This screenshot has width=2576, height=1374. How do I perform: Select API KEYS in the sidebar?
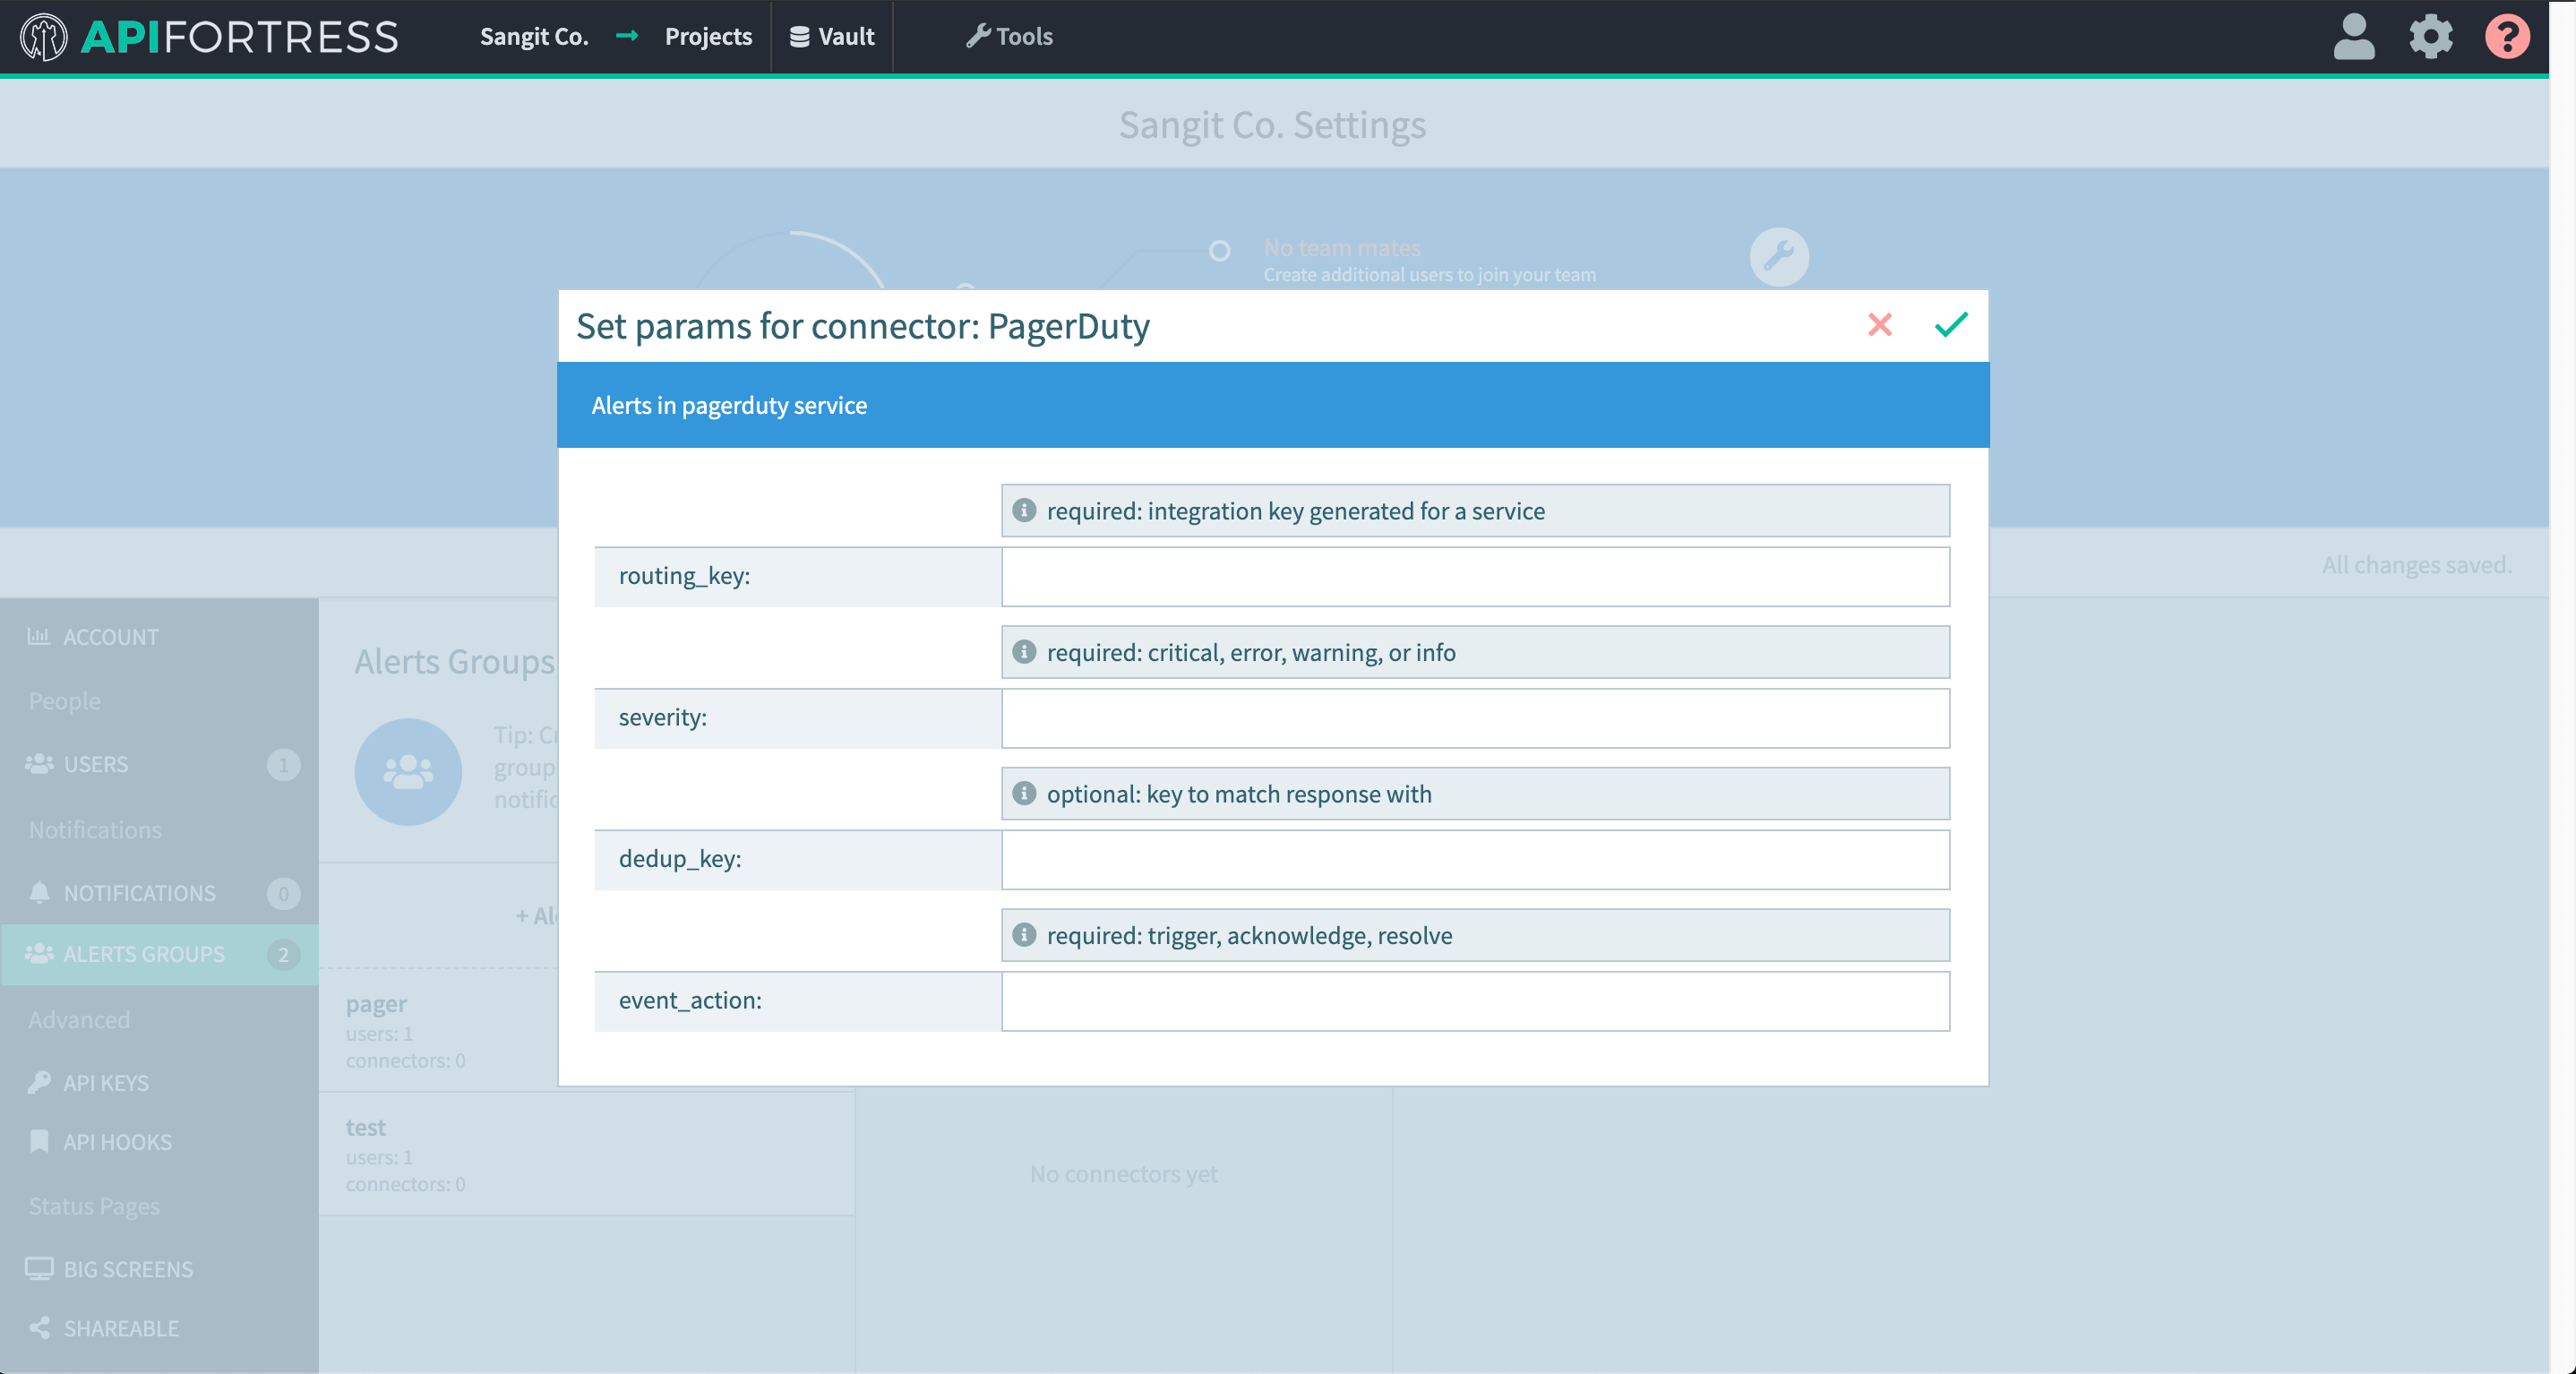[x=159, y=1083]
